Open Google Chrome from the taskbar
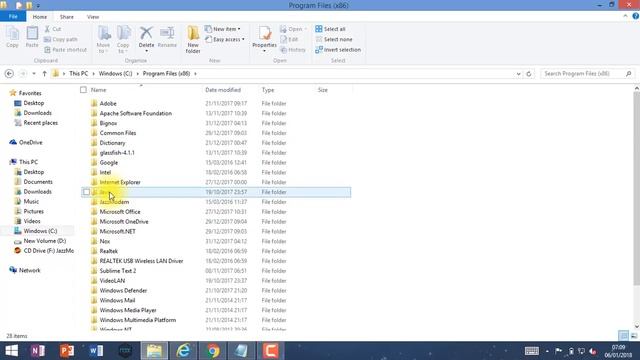 point(213,351)
